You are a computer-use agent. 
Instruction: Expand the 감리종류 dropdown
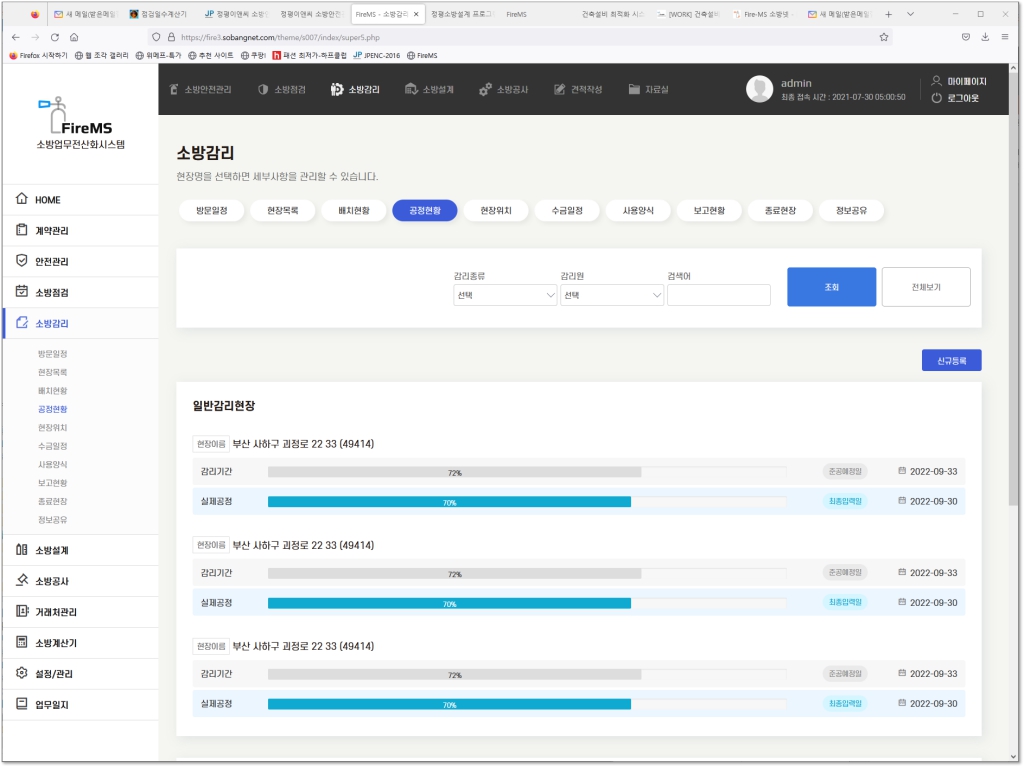[504, 295]
